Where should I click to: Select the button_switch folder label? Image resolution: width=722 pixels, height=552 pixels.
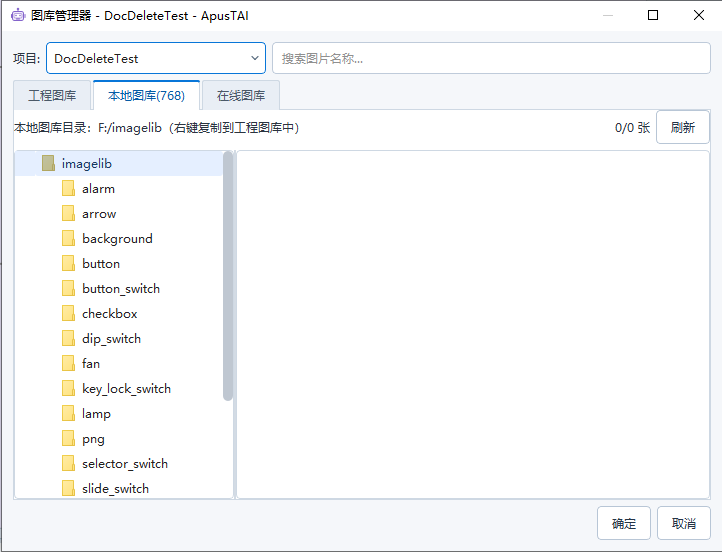121,289
